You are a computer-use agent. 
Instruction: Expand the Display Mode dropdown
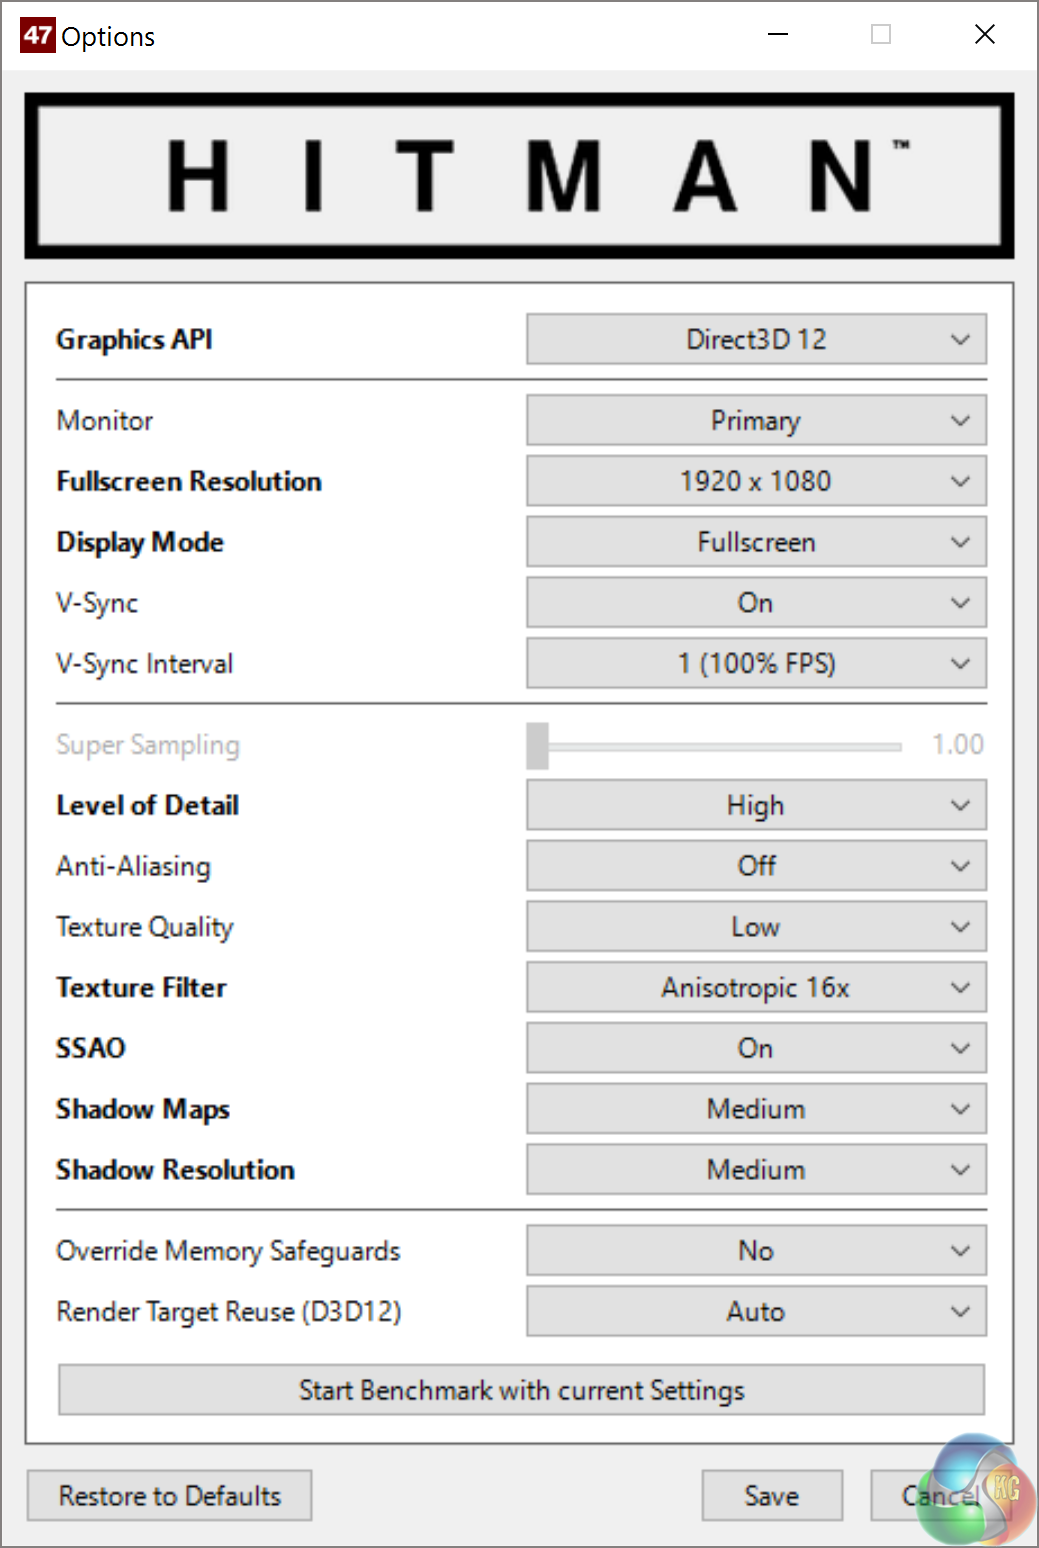click(756, 542)
